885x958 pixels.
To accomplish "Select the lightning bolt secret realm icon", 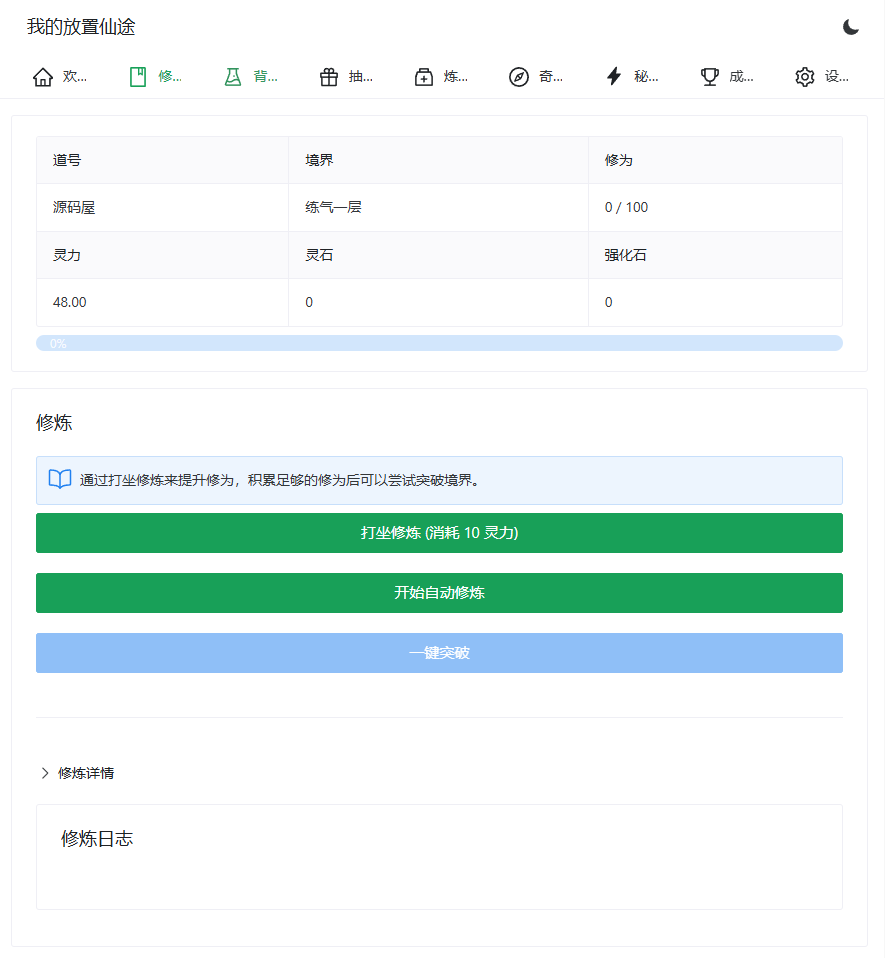I will pos(614,77).
